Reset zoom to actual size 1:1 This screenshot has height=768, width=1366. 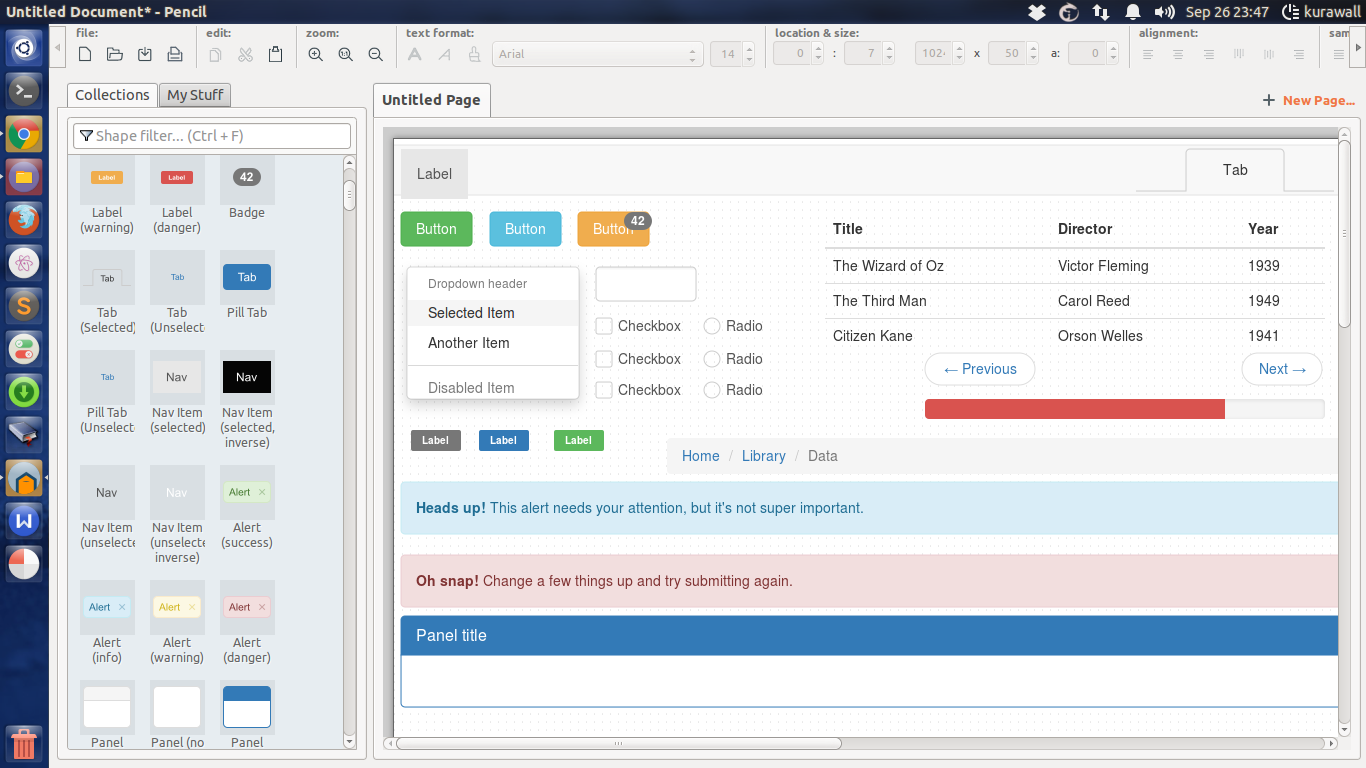345,54
